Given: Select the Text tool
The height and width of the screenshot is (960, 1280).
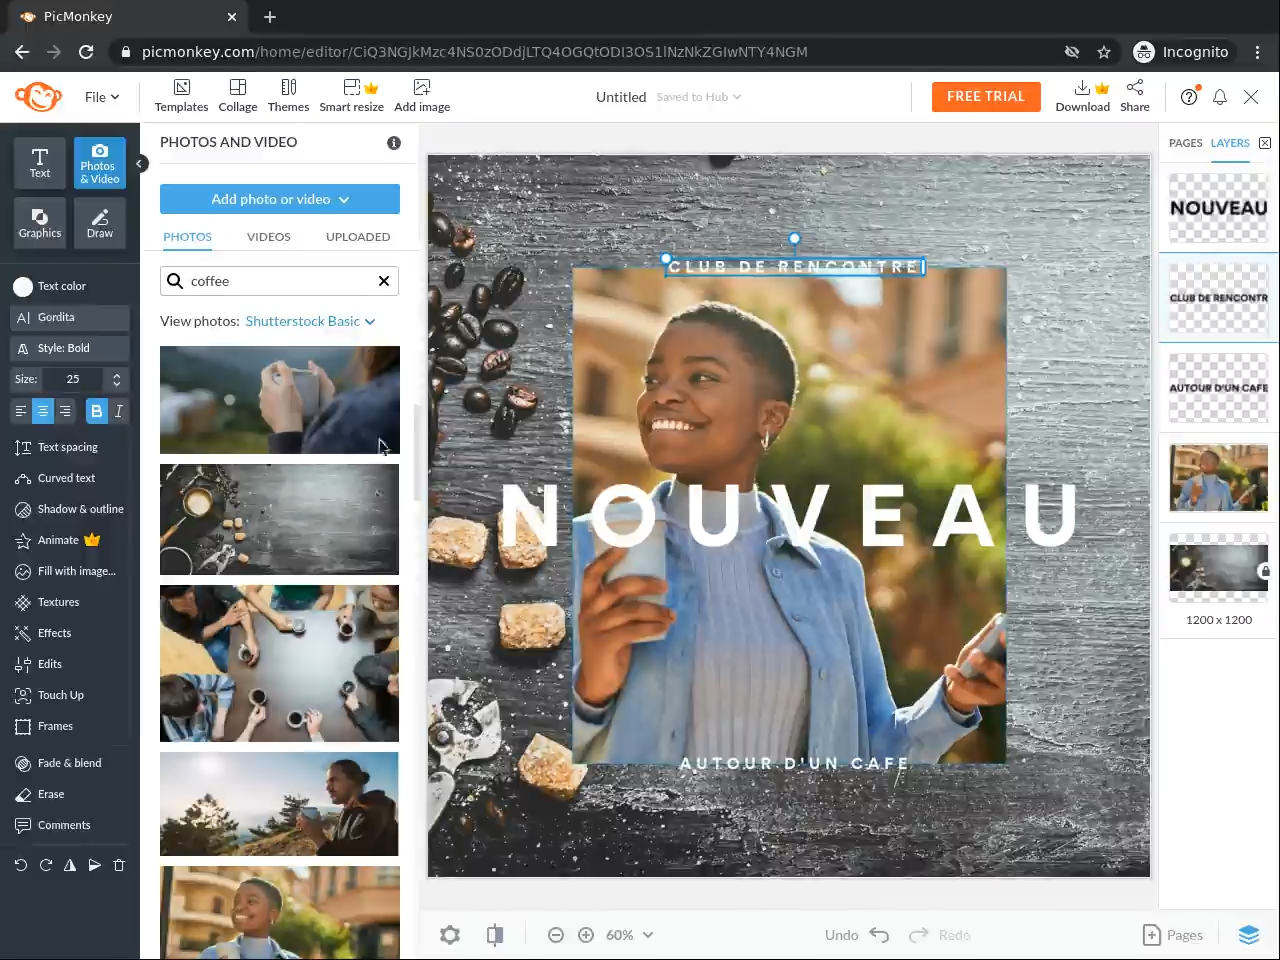Looking at the screenshot, I should (40, 162).
